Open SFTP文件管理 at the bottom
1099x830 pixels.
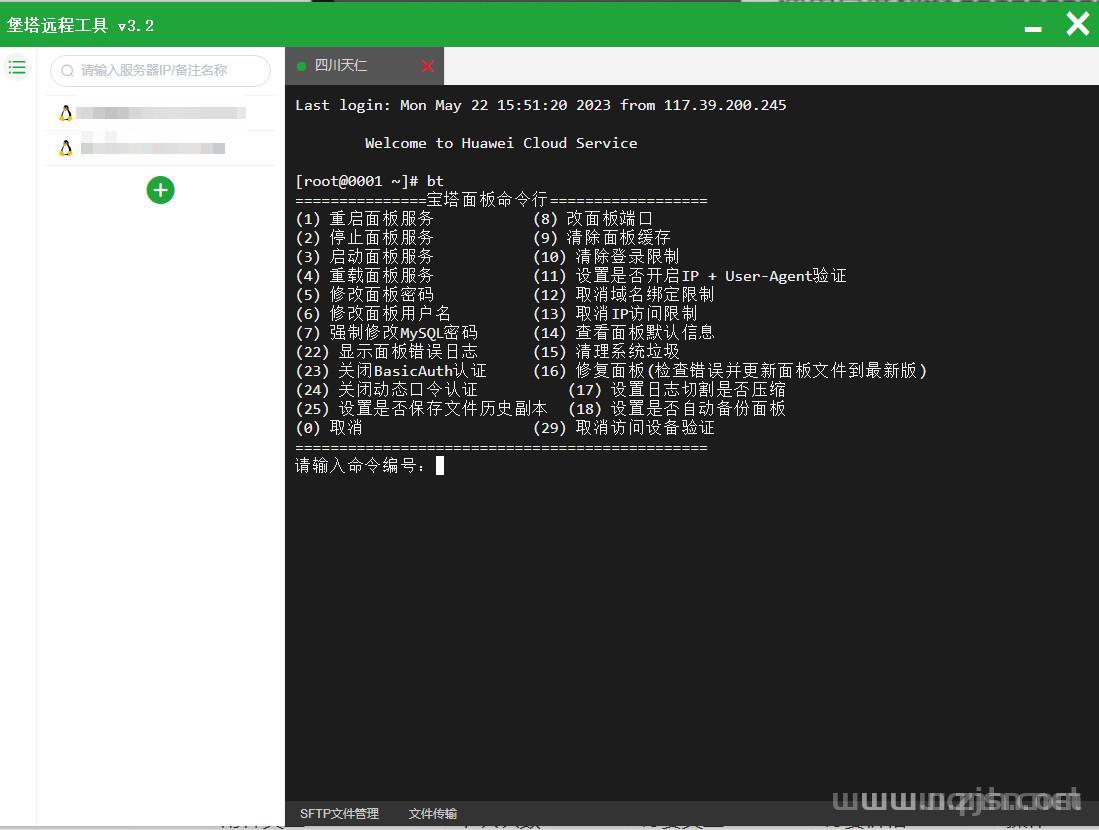[339, 814]
